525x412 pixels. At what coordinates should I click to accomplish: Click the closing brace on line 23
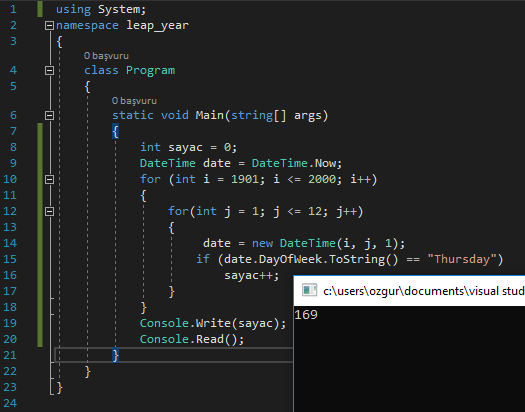click(59, 388)
